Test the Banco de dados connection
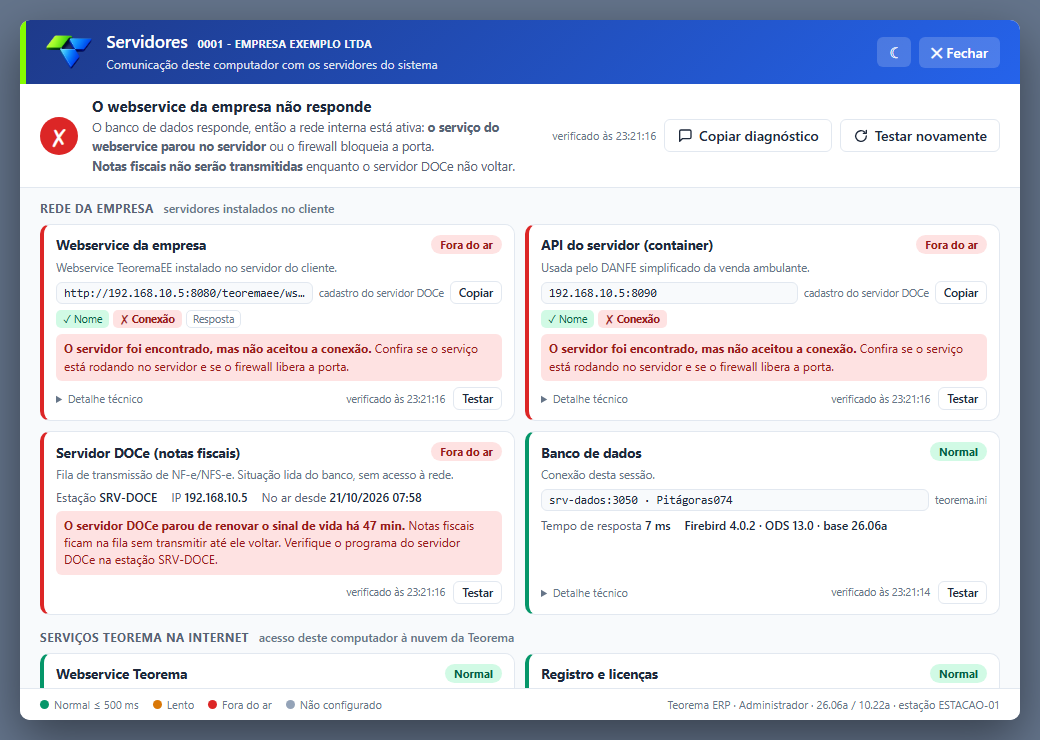Image resolution: width=1040 pixels, height=740 pixels. (962, 593)
